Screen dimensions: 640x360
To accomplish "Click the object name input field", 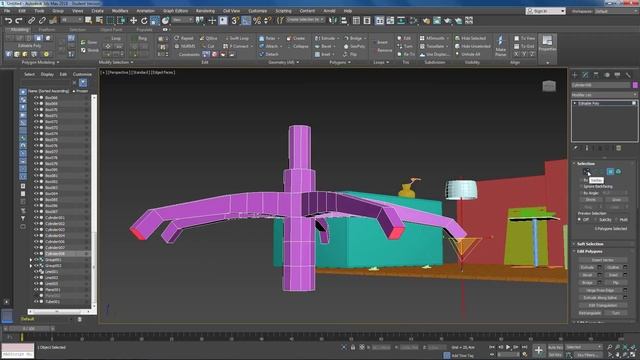I will [601, 85].
